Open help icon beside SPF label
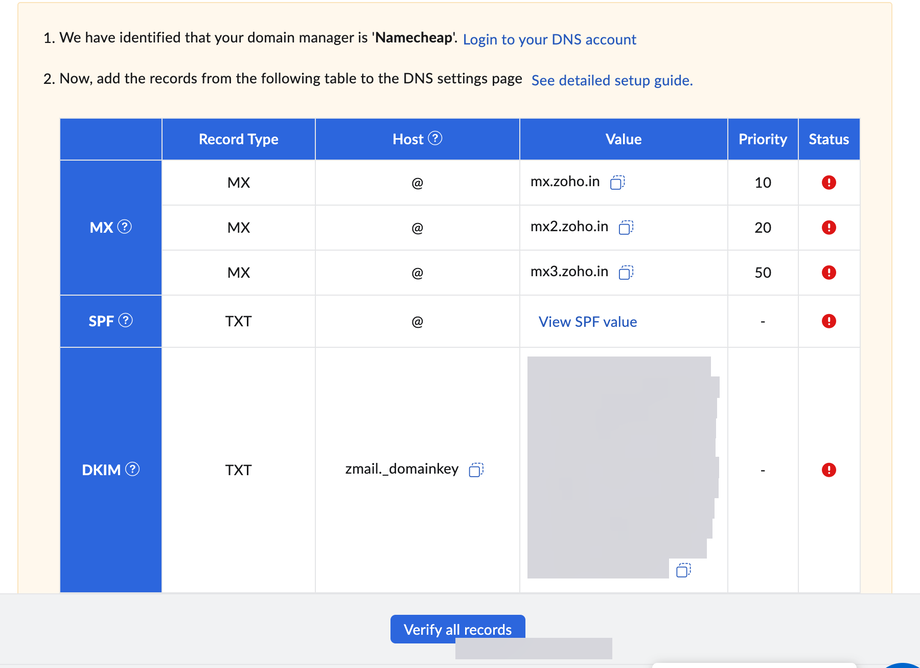 126,320
